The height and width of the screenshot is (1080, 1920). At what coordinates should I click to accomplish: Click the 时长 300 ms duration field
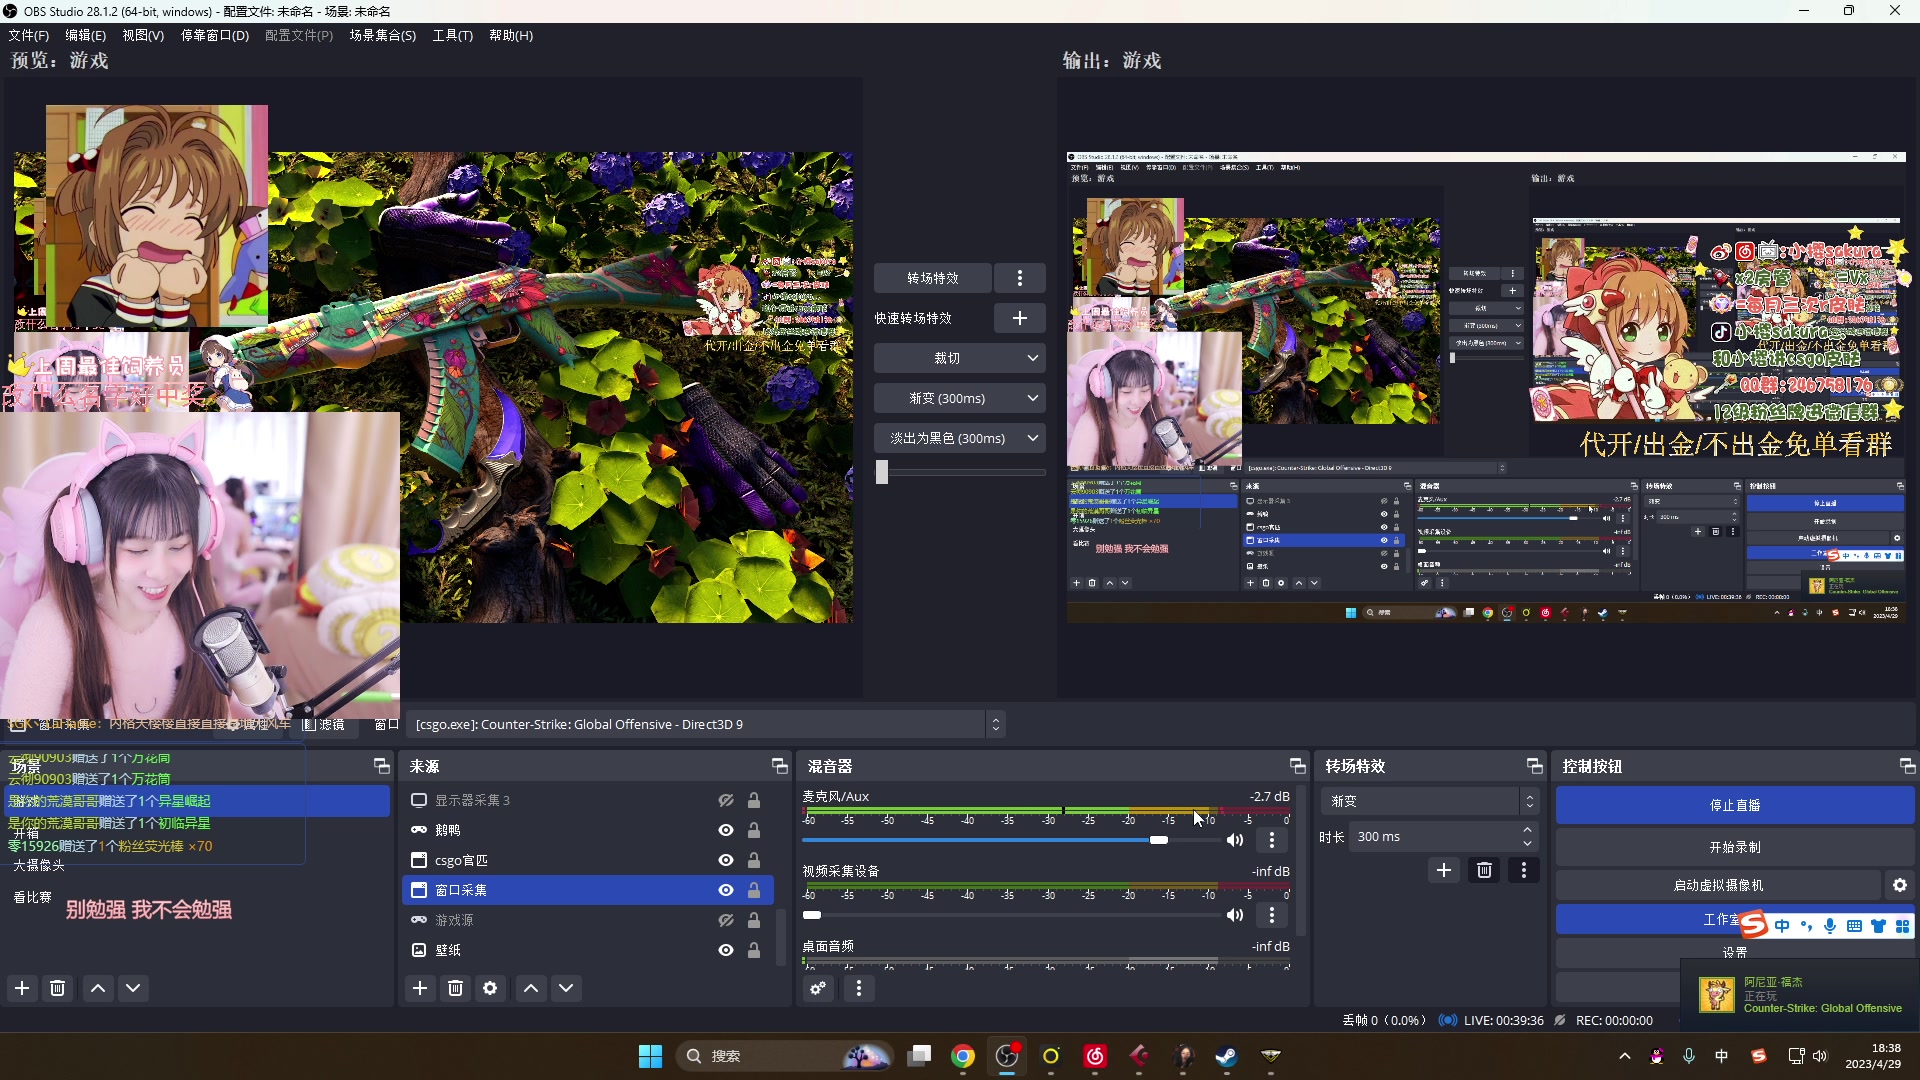coord(1443,837)
